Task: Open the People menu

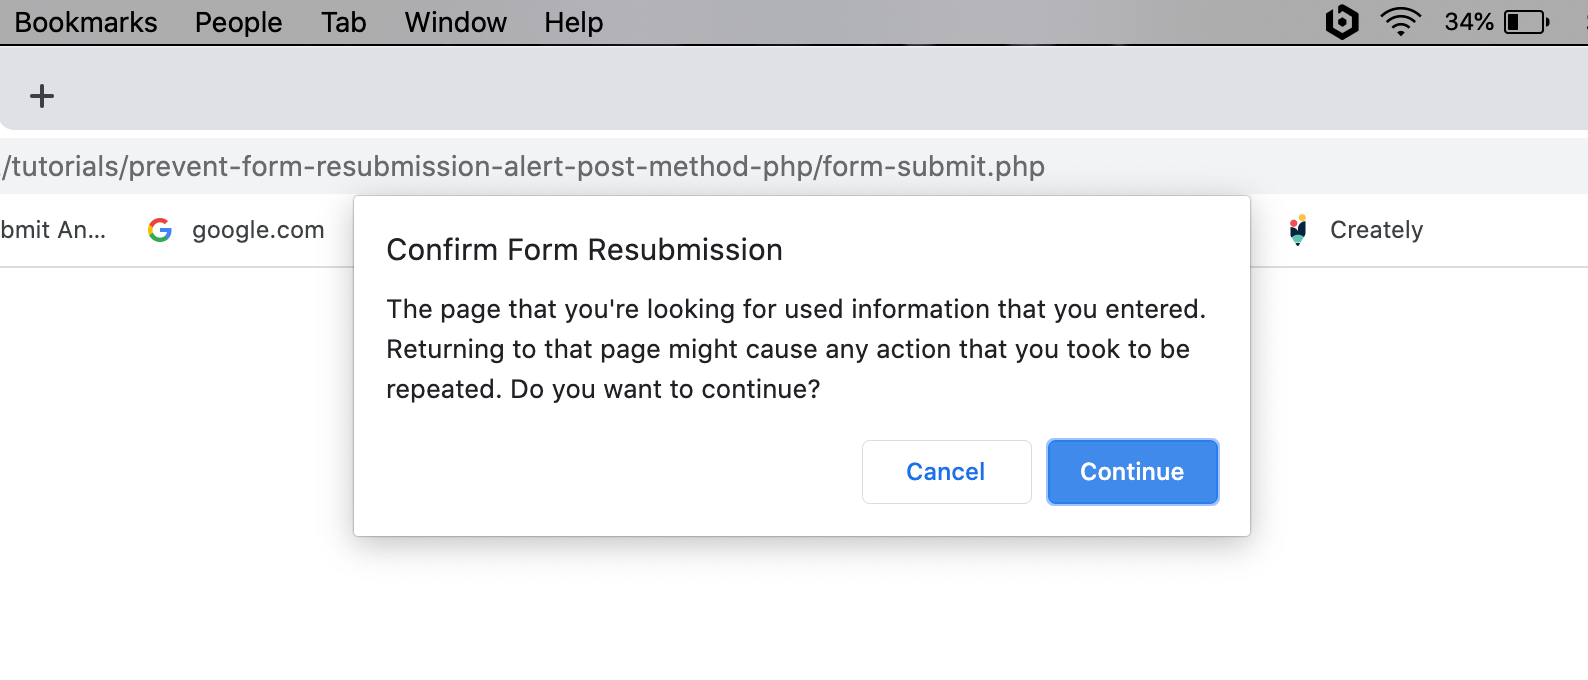Action: point(238,22)
